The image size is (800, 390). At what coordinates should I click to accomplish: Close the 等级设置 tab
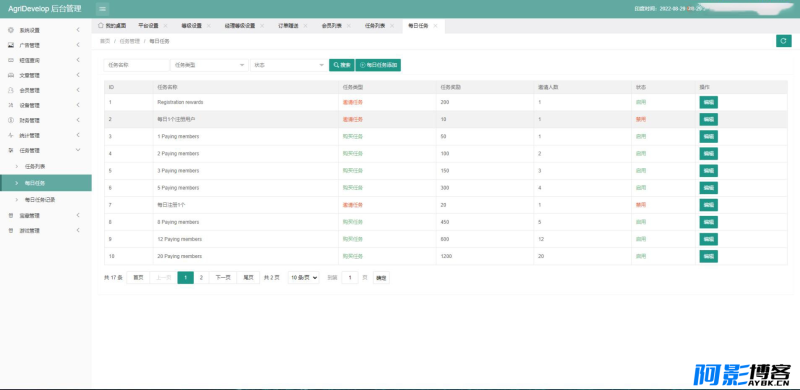(x=209, y=26)
